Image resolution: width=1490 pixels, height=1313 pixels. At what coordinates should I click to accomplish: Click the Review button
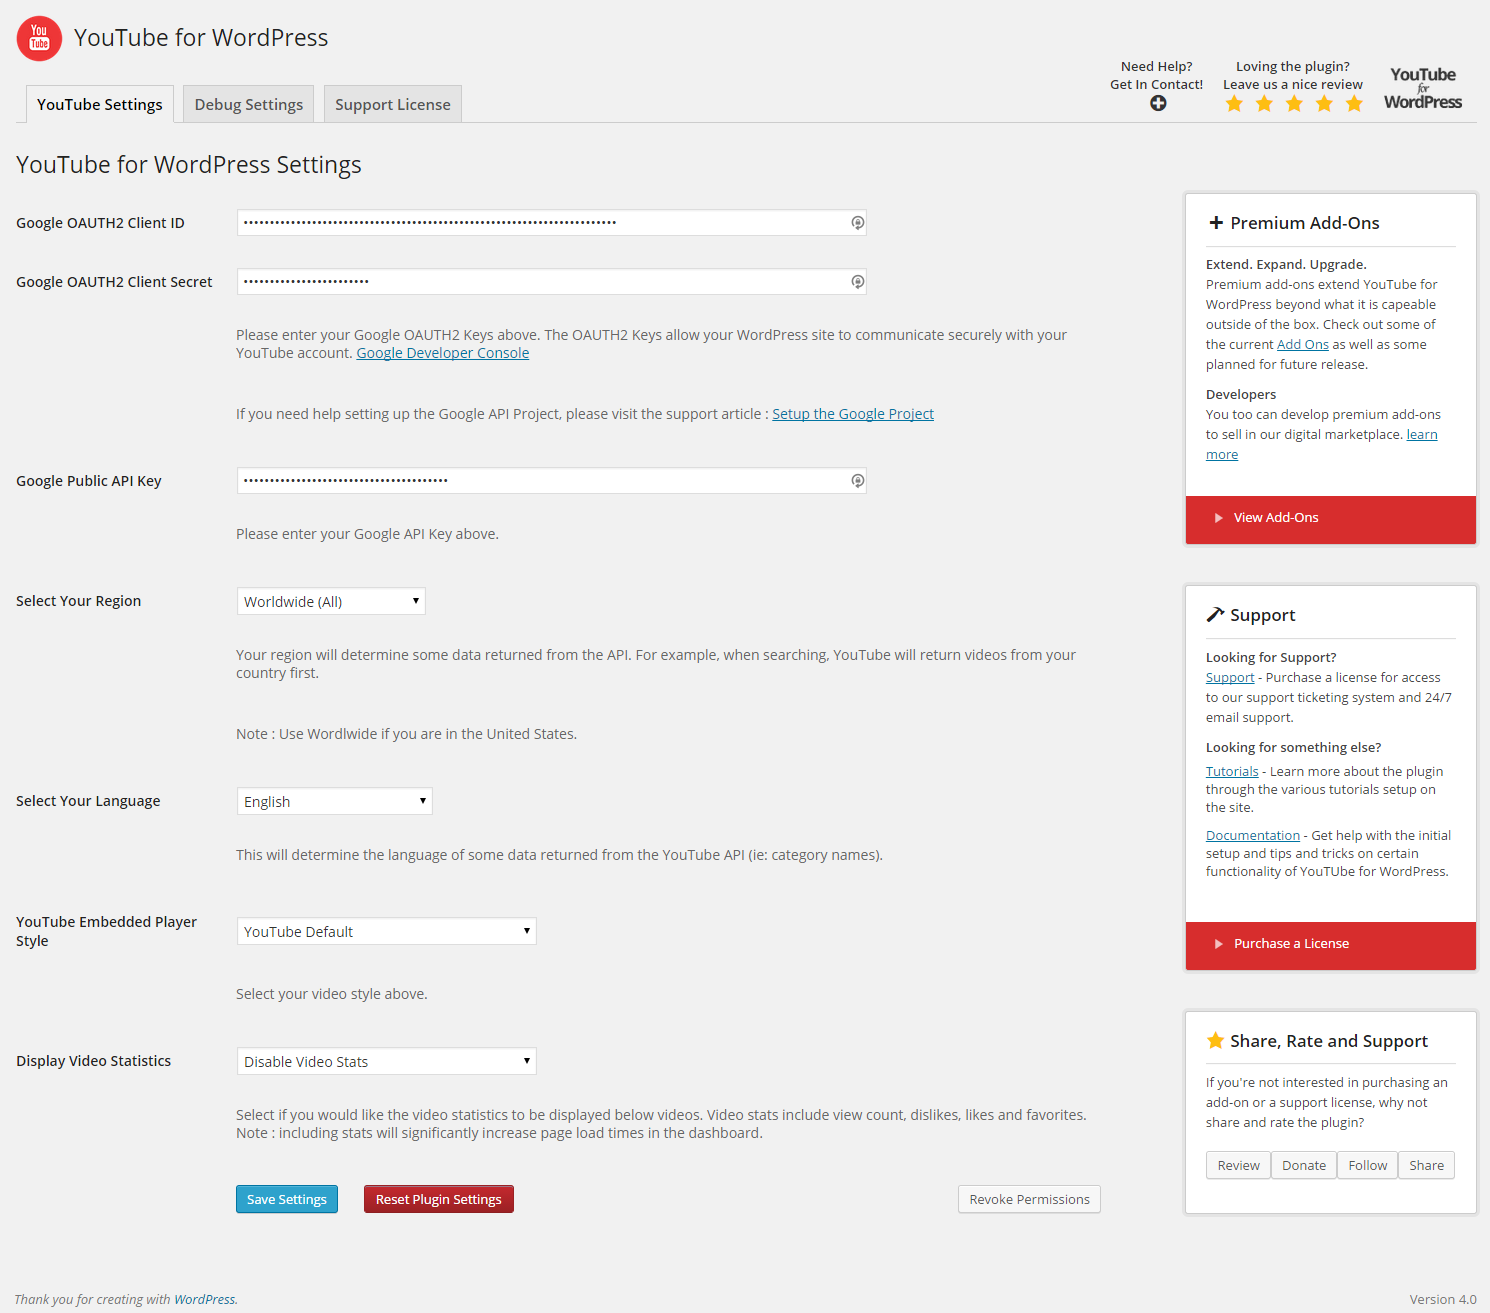tap(1239, 1165)
